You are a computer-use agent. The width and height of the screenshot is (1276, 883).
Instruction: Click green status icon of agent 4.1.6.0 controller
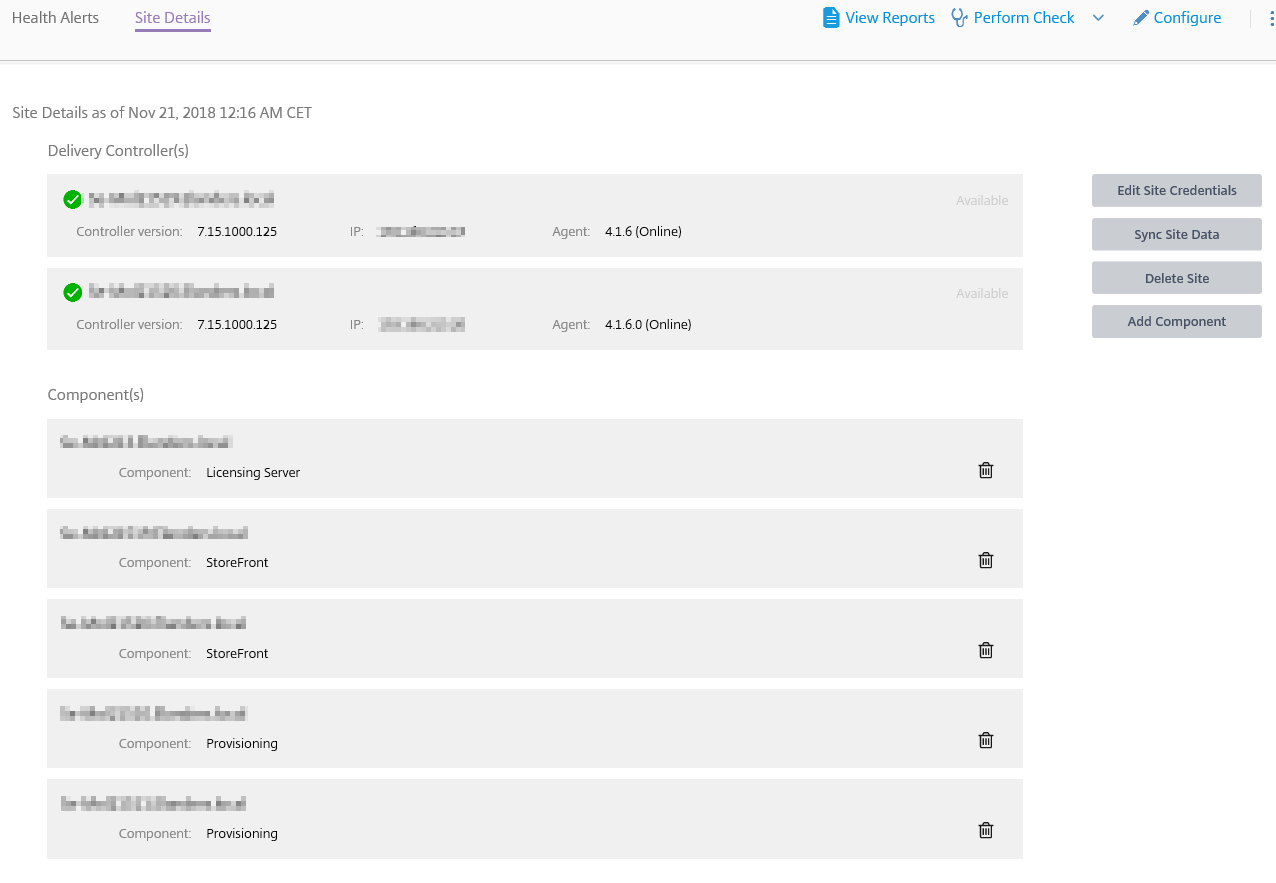tap(72, 292)
